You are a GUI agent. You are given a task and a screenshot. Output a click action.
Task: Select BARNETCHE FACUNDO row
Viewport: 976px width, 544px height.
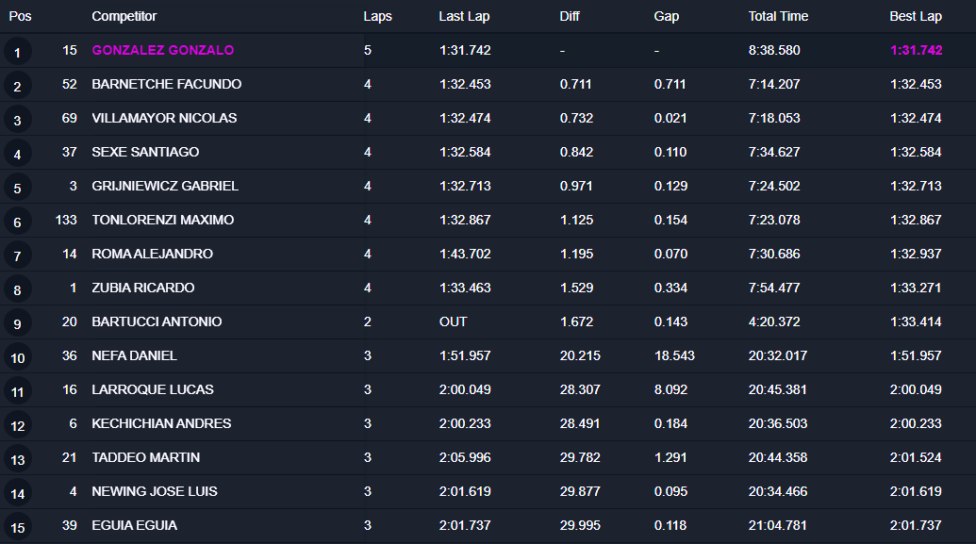(x=488, y=84)
